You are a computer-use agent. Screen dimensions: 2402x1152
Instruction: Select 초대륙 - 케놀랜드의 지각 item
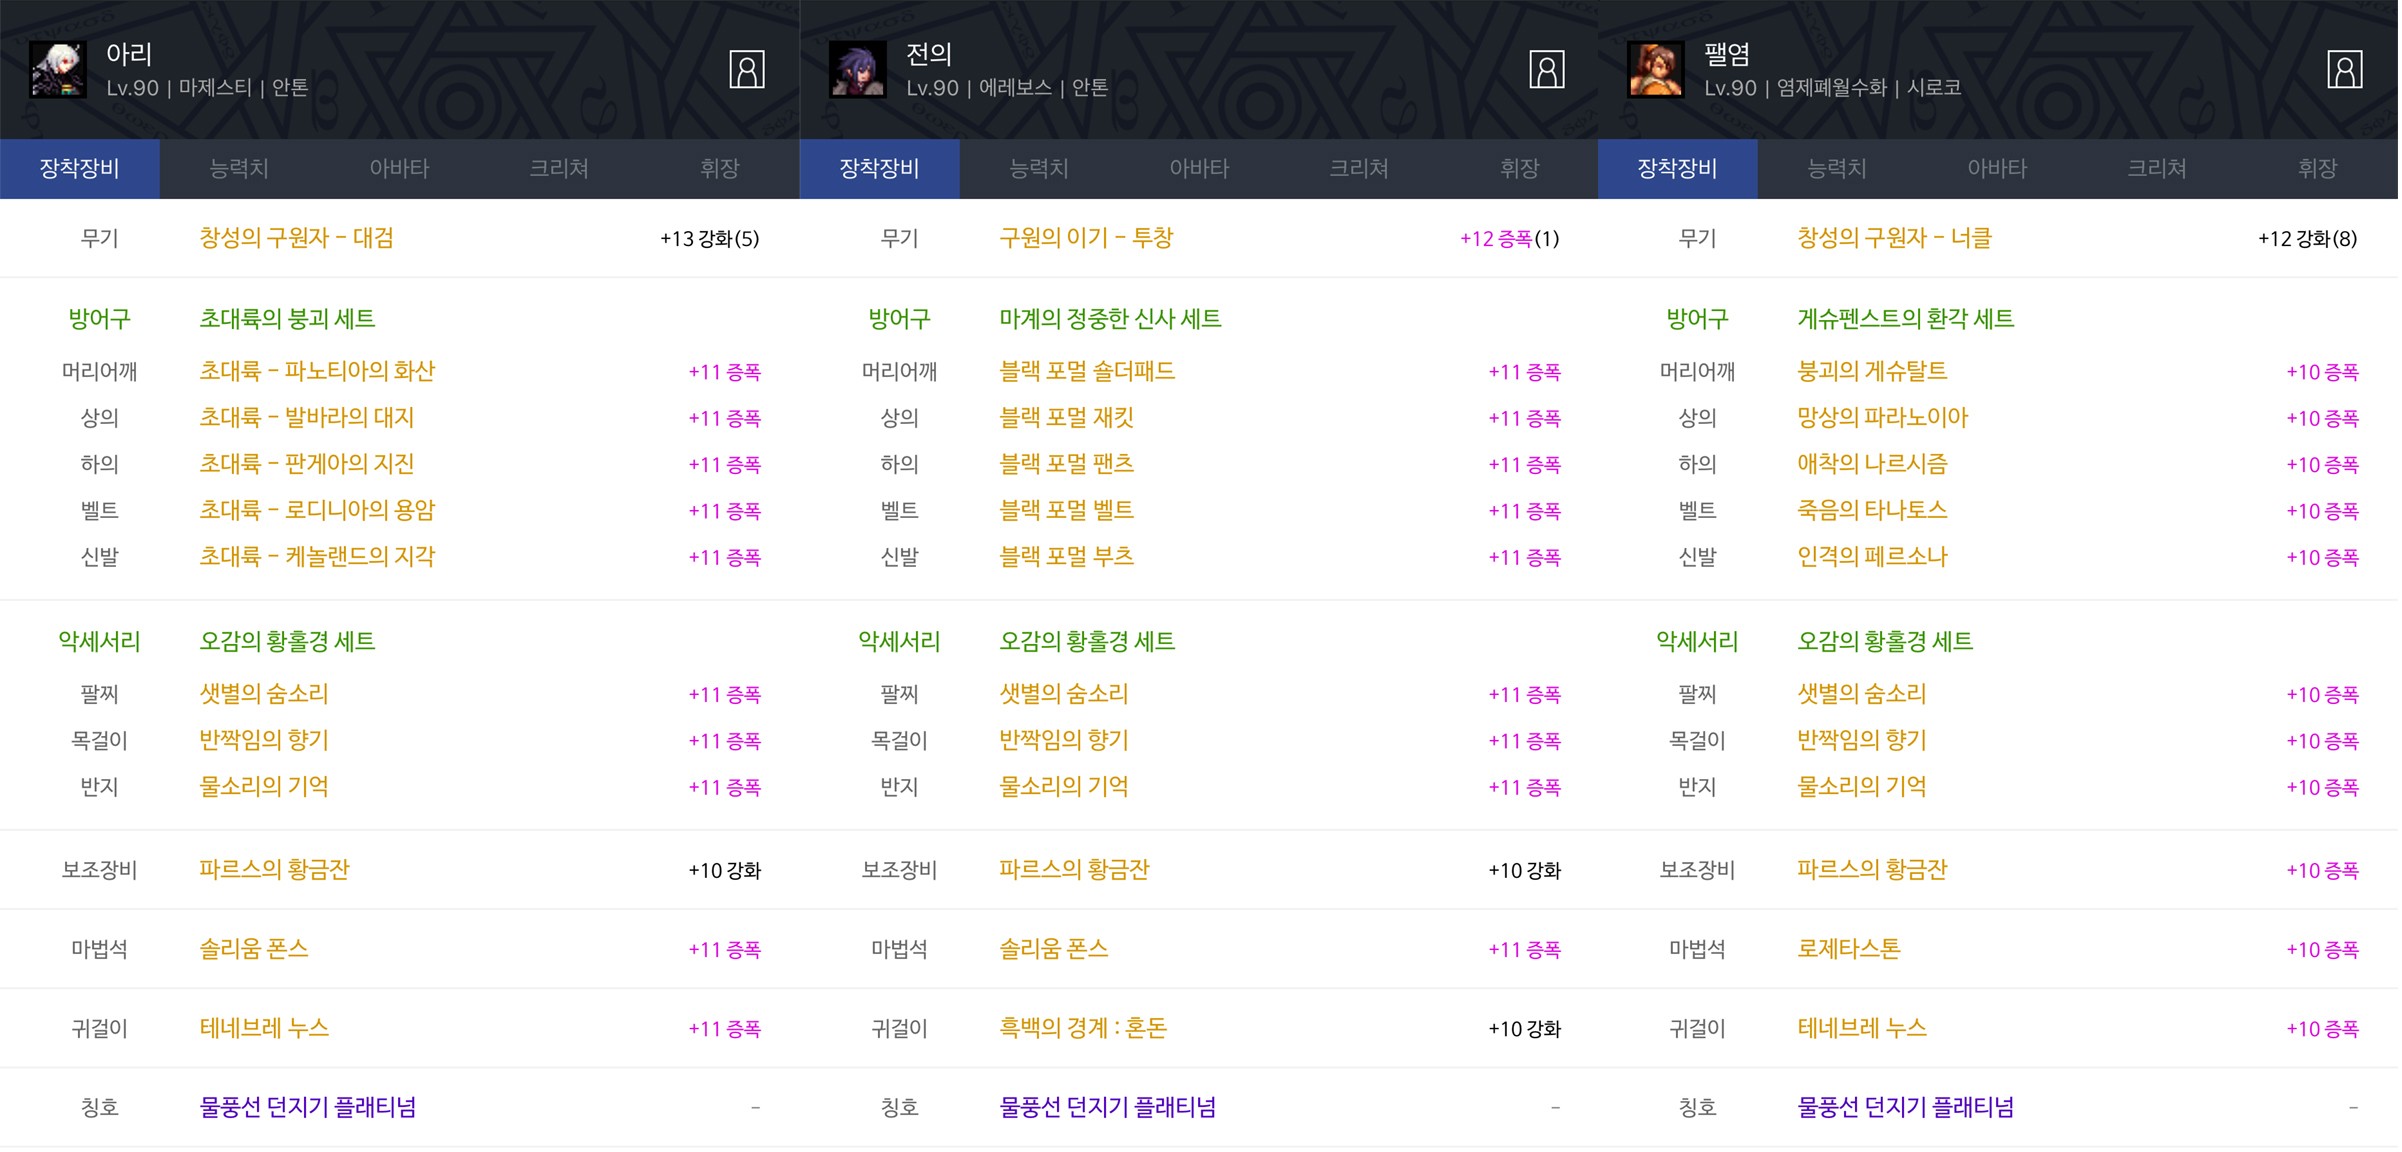317,557
